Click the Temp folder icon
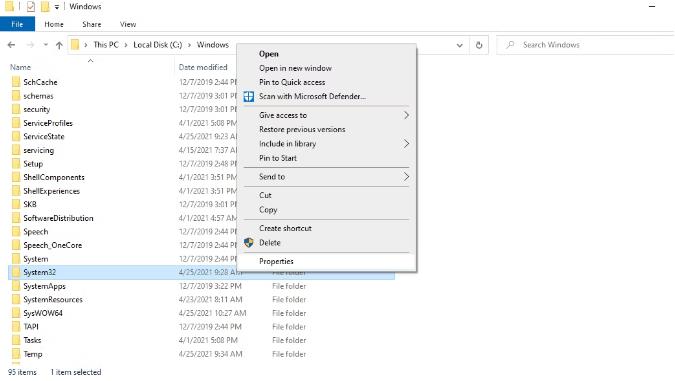The height and width of the screenshot is (381, 675). click(x=16, y=354)
